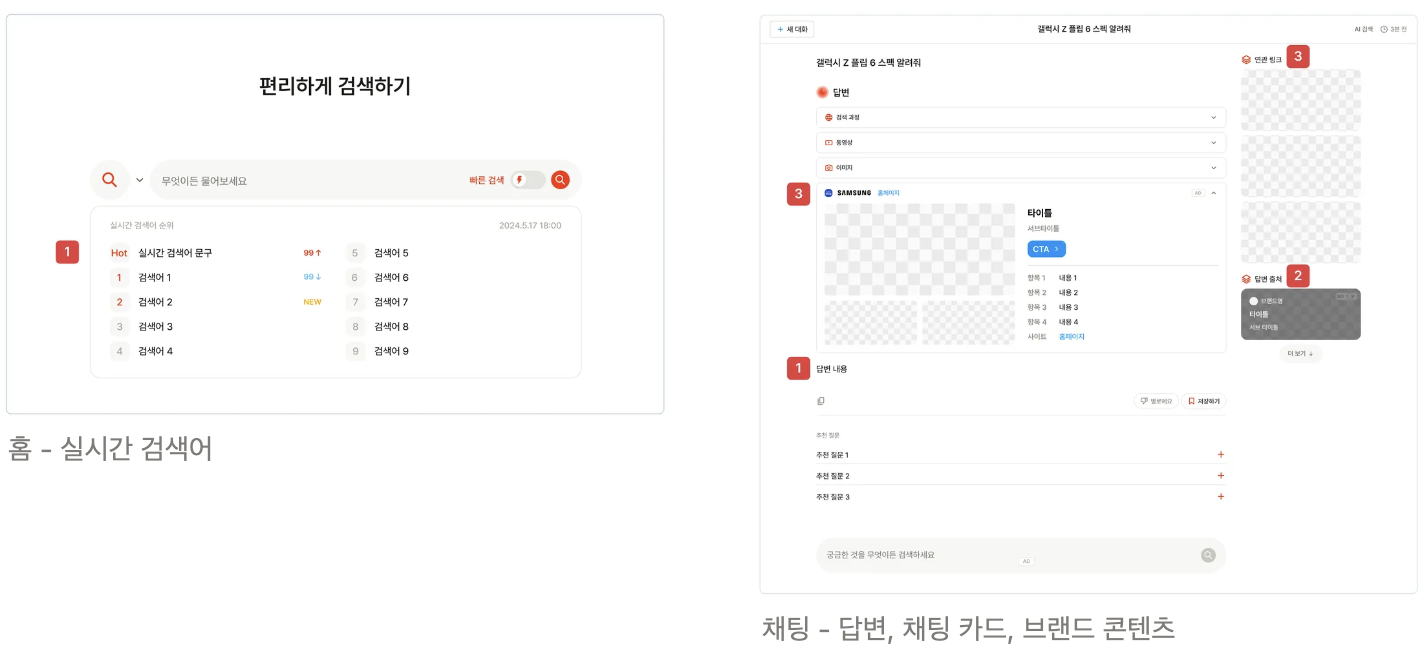
Task: Select trending keyword 검색어 5
Action: (x=391, y=253)
